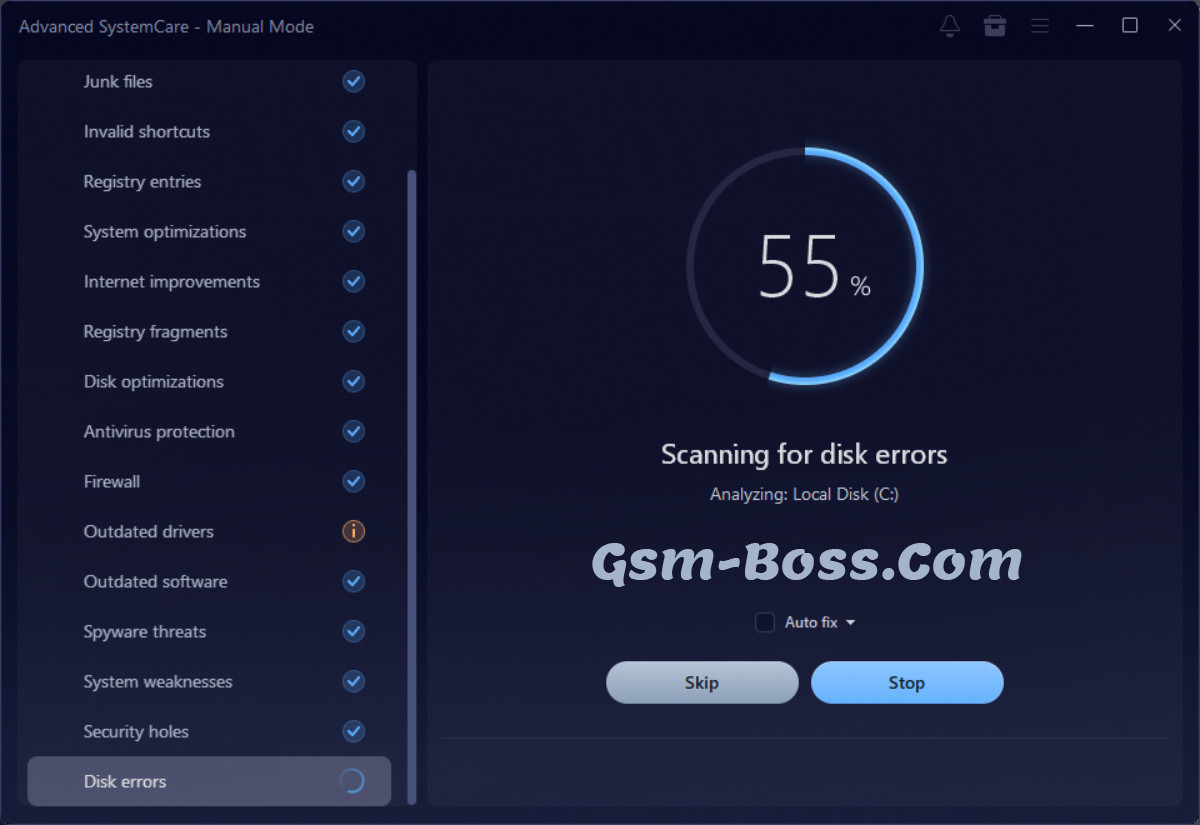Stop the running scan
1200x825 pixels.
907,682
